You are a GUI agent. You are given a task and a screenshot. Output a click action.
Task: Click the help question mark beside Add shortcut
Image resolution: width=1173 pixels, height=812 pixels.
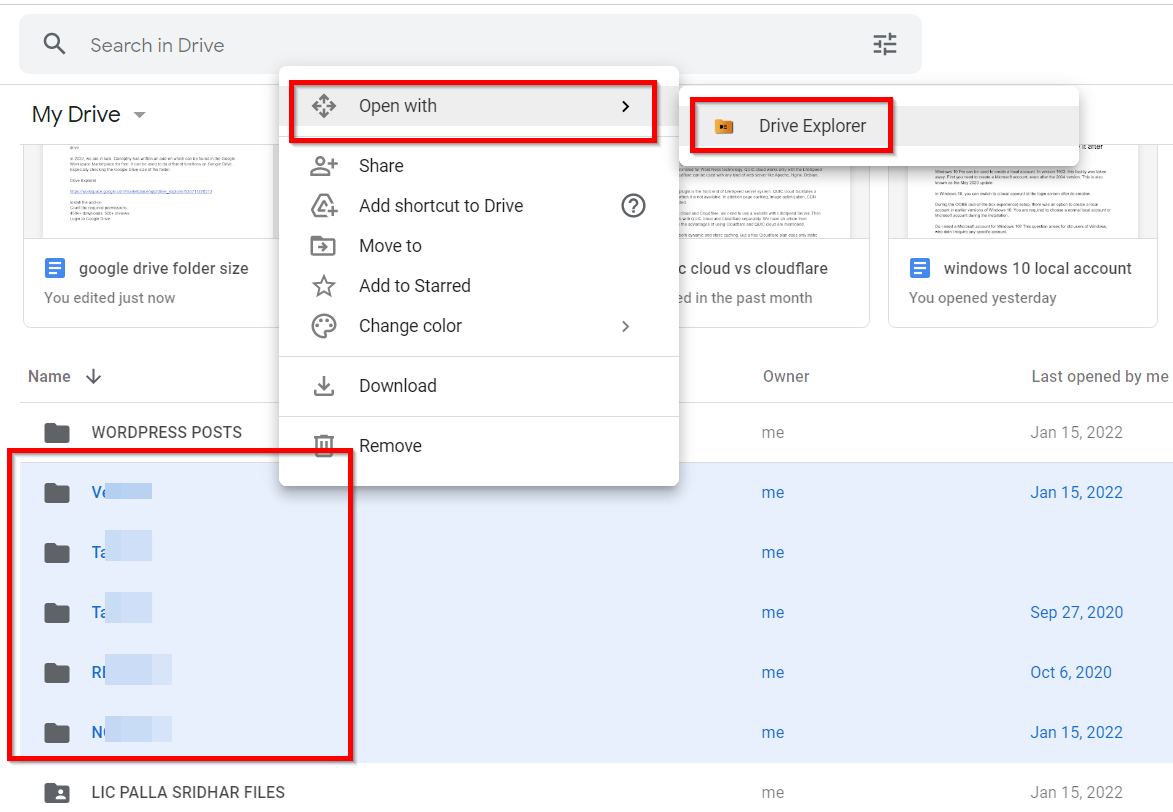(633, 205)
